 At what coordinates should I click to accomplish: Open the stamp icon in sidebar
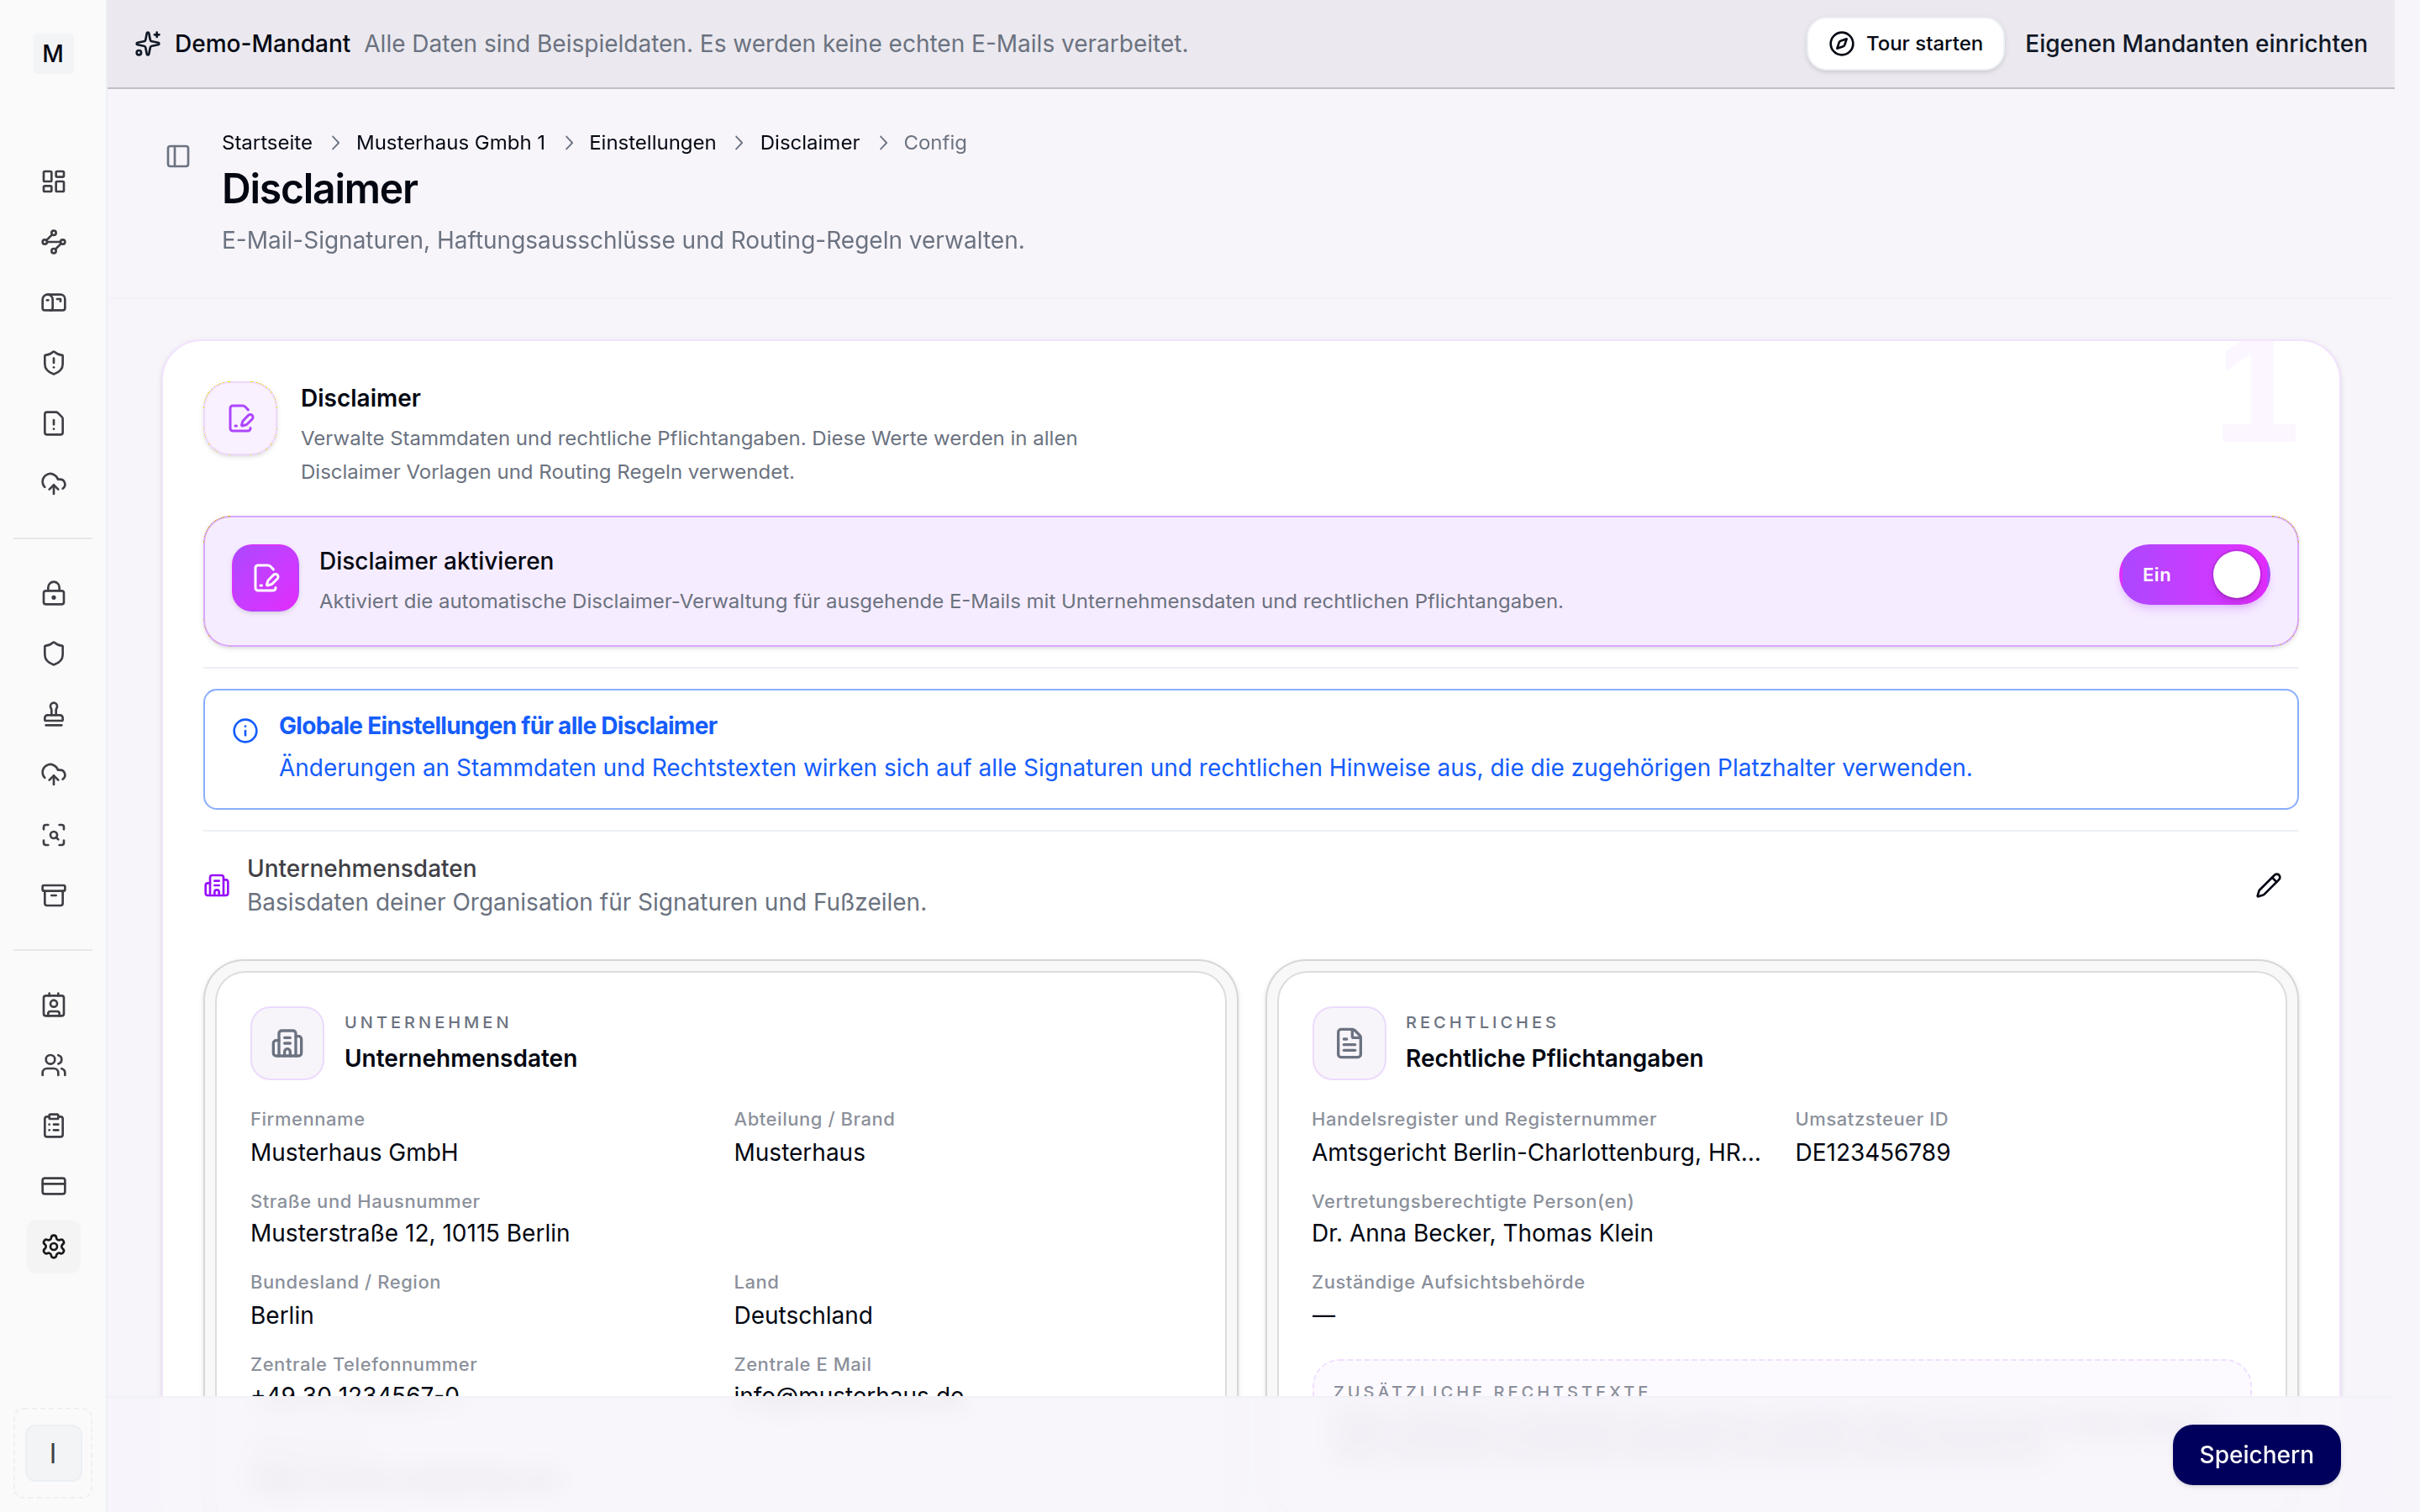54,714
